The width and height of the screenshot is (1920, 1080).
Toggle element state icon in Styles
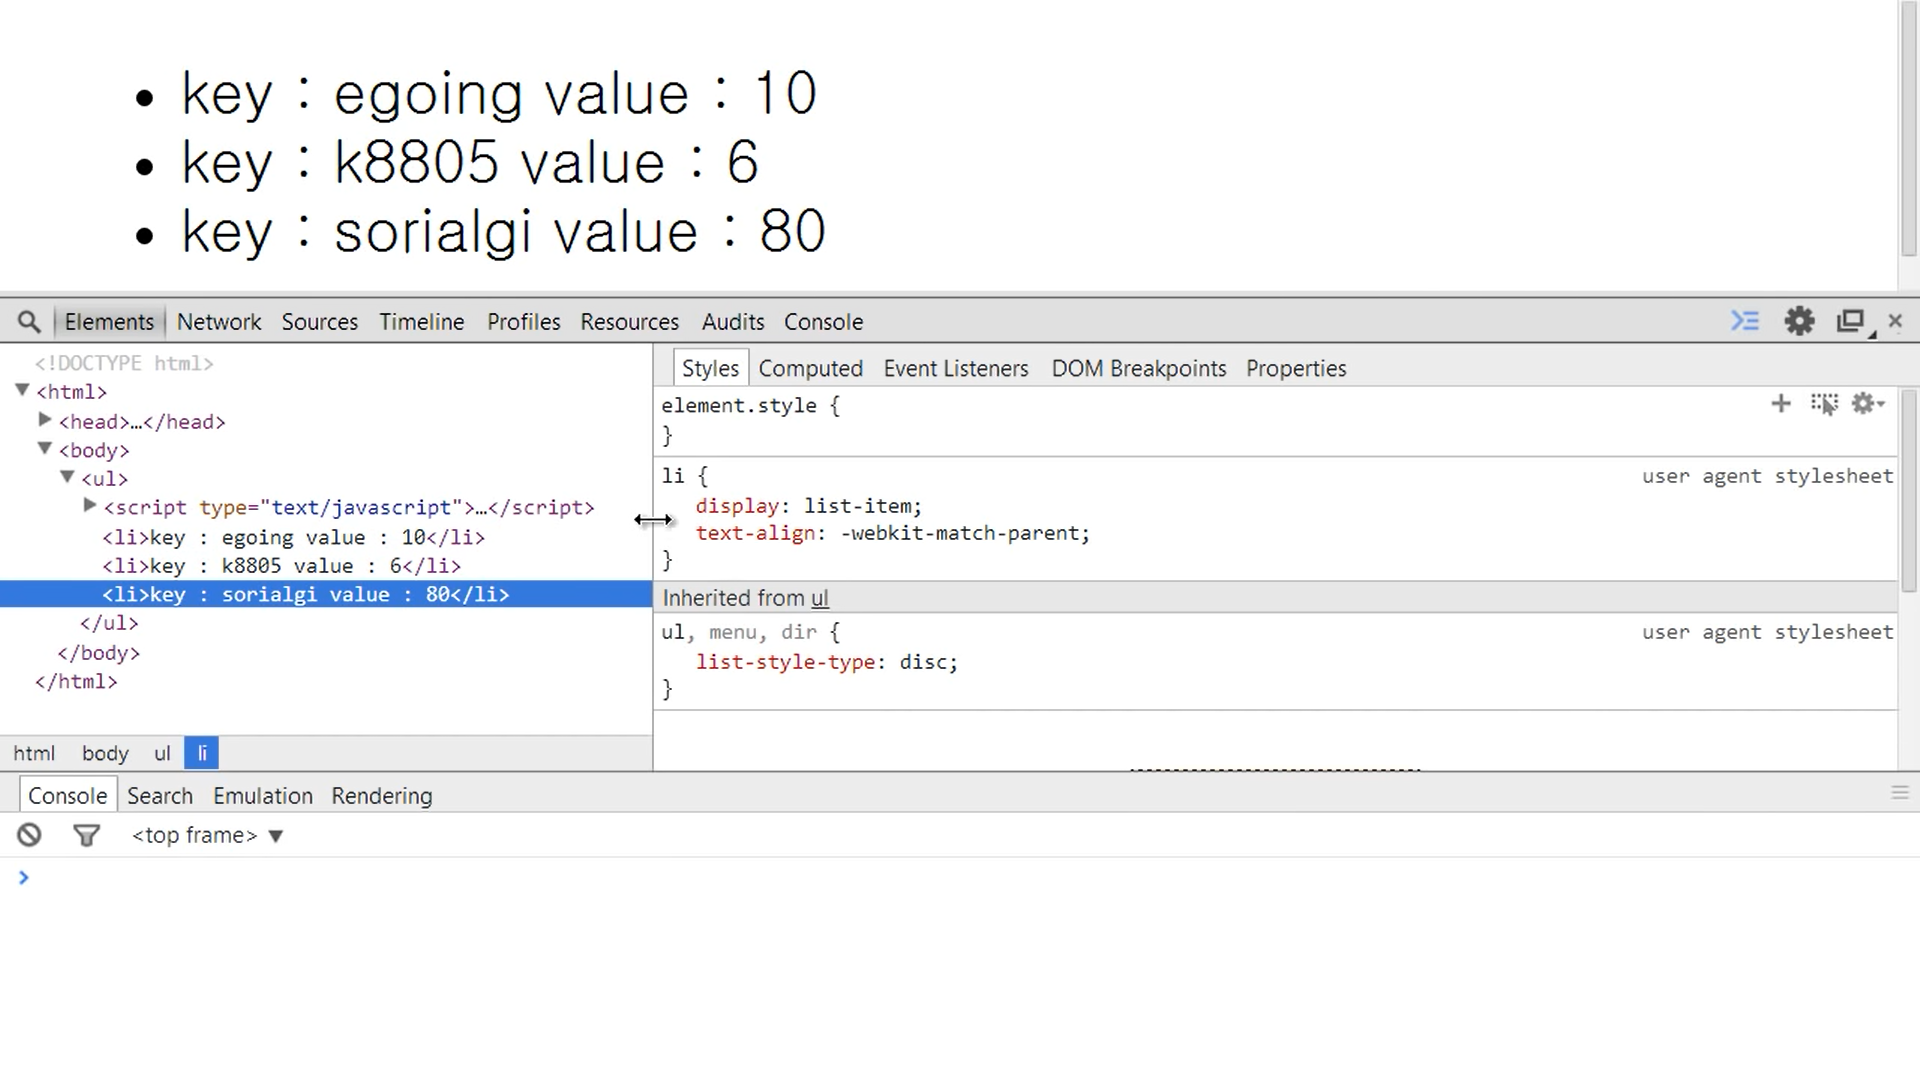(1824, 404)
